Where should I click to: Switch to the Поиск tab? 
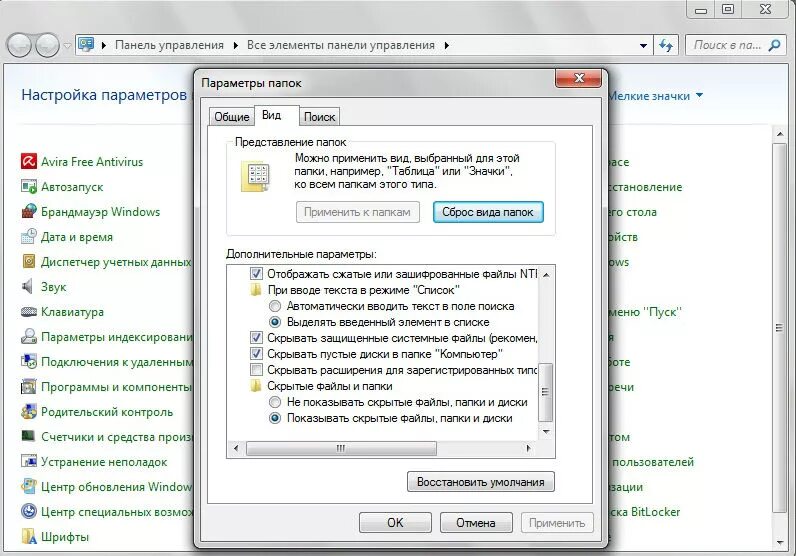pyautogui.click(x=319, y=117)
